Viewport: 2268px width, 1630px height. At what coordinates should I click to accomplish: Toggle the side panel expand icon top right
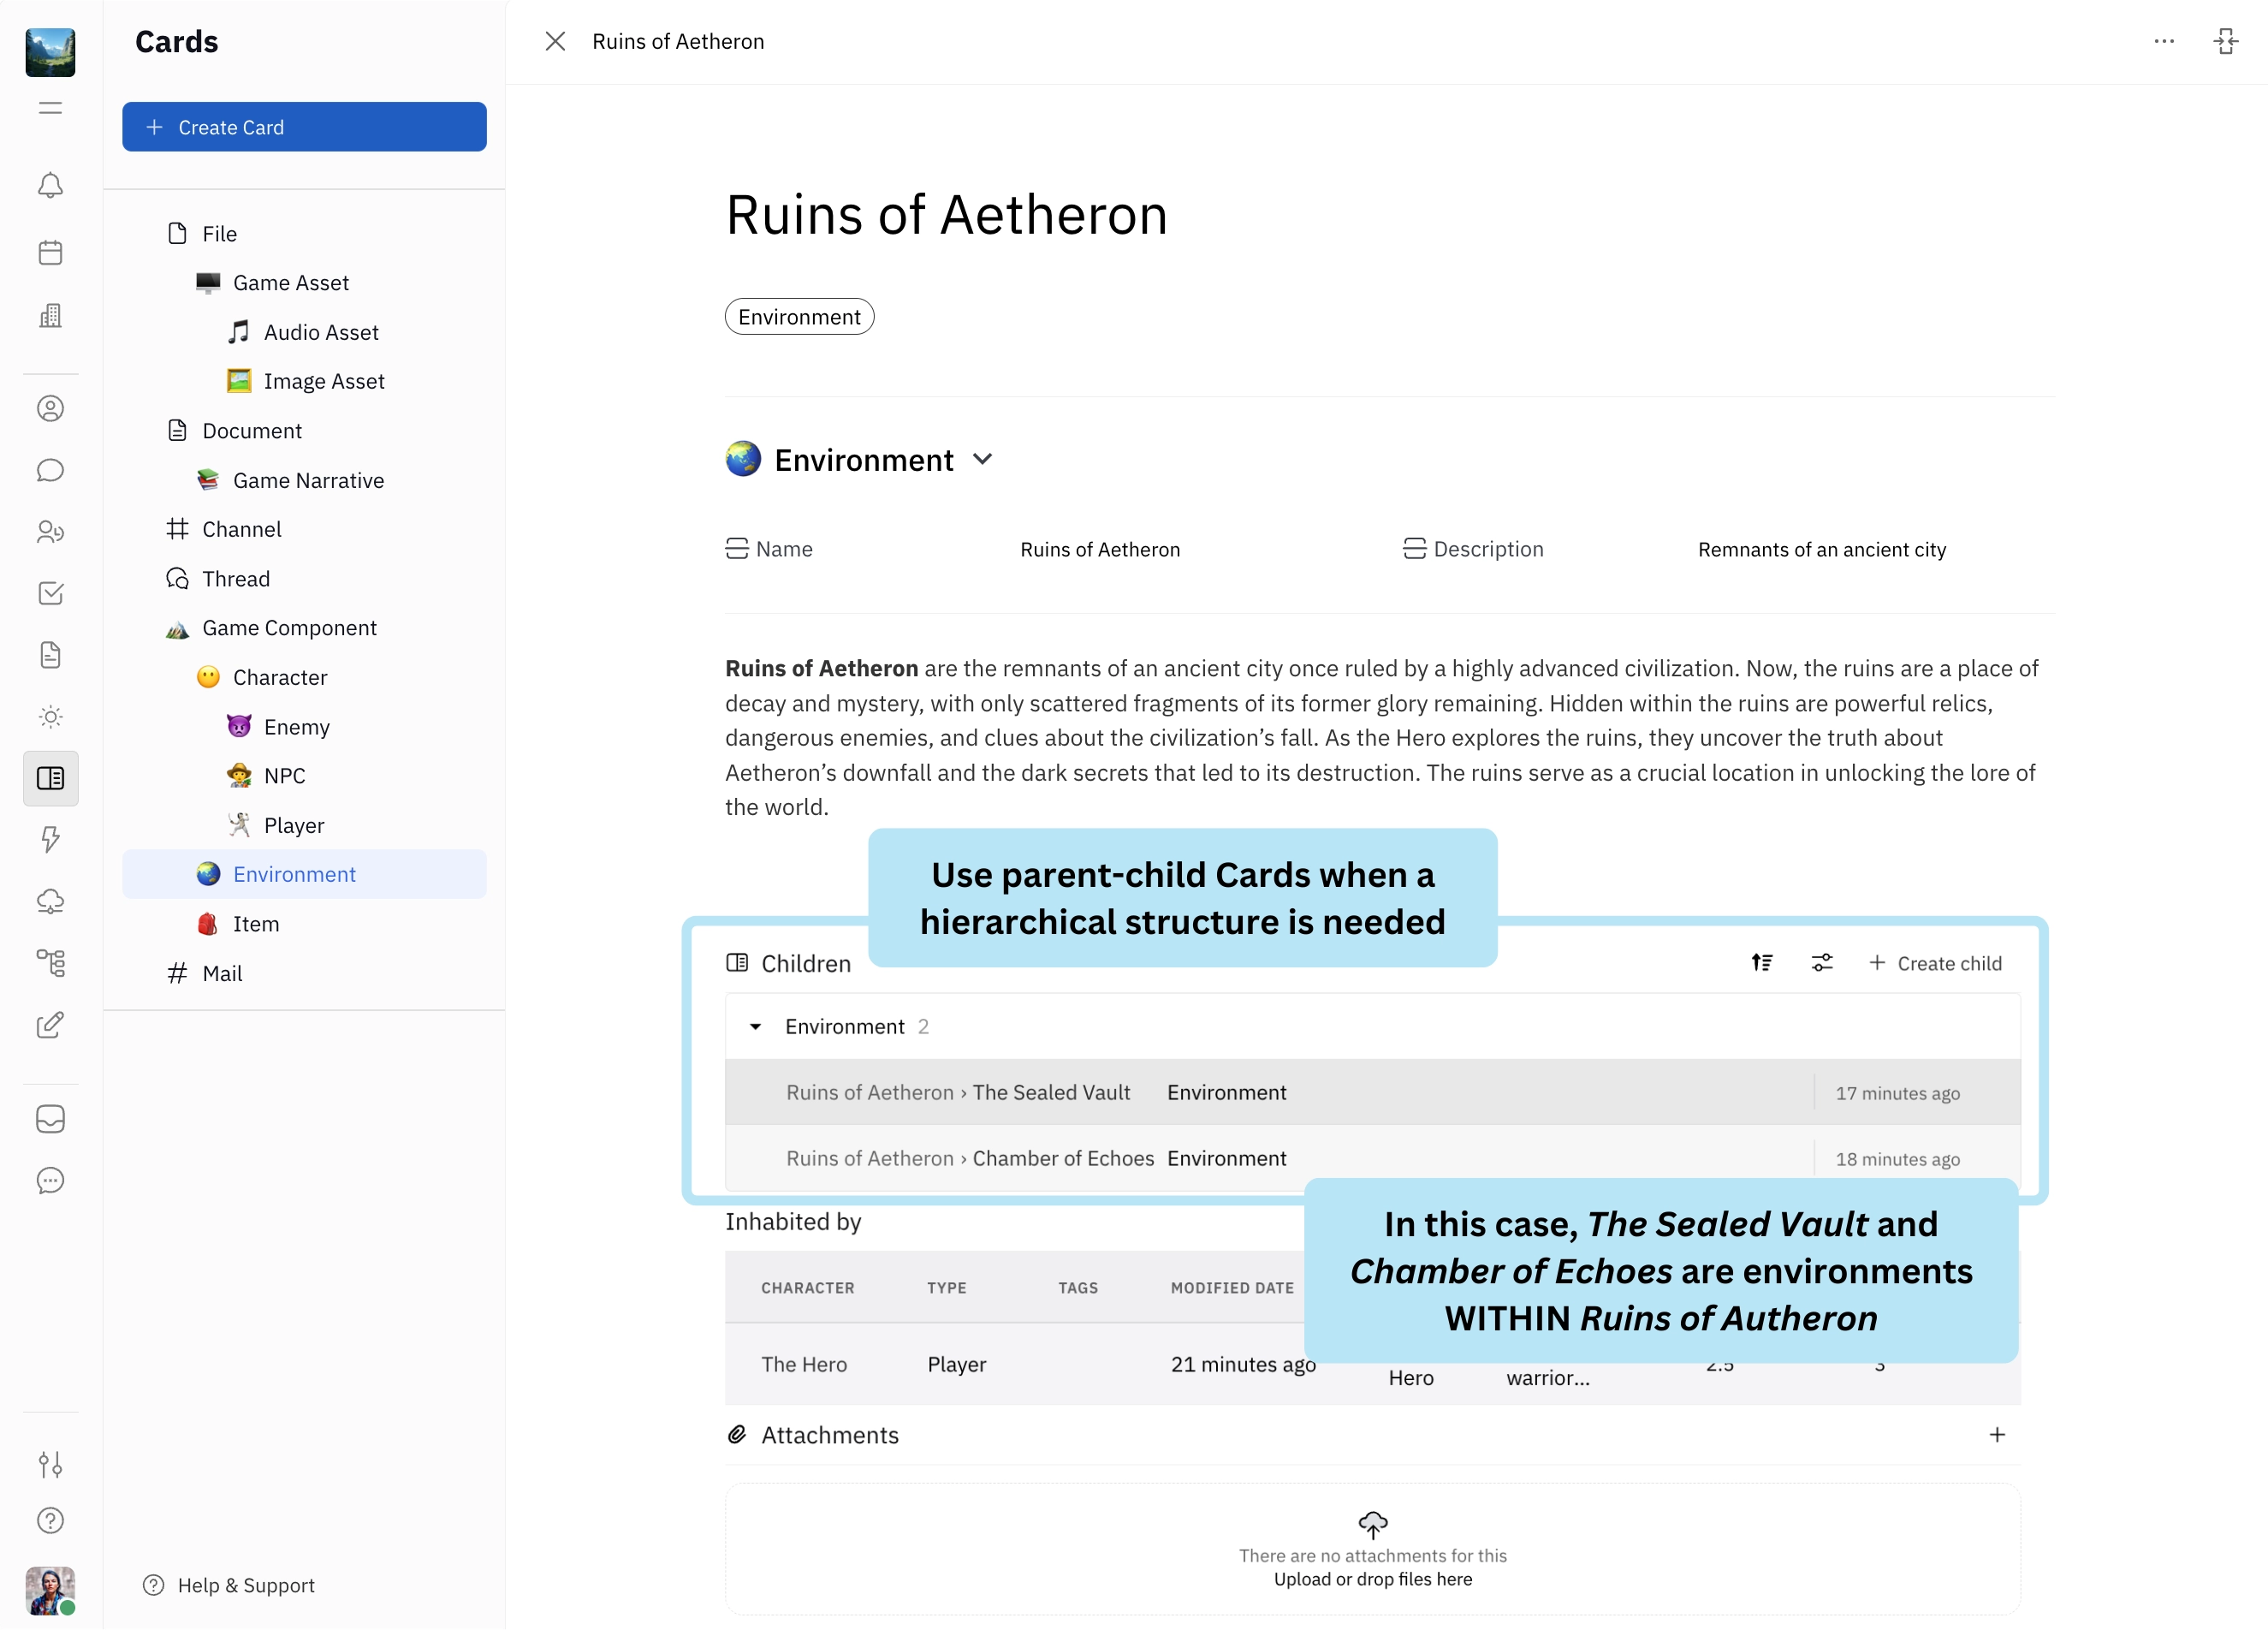[x=2225, y=41]
